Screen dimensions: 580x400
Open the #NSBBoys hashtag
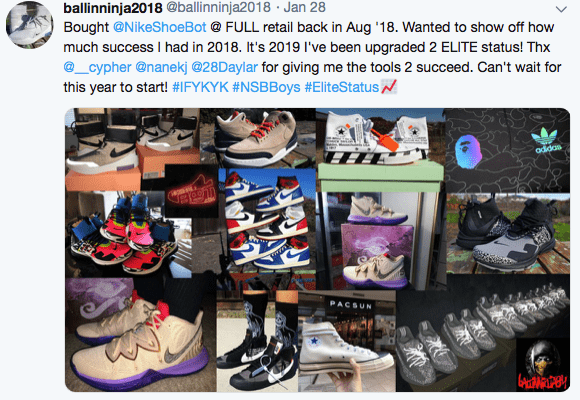tap(266, 87)
